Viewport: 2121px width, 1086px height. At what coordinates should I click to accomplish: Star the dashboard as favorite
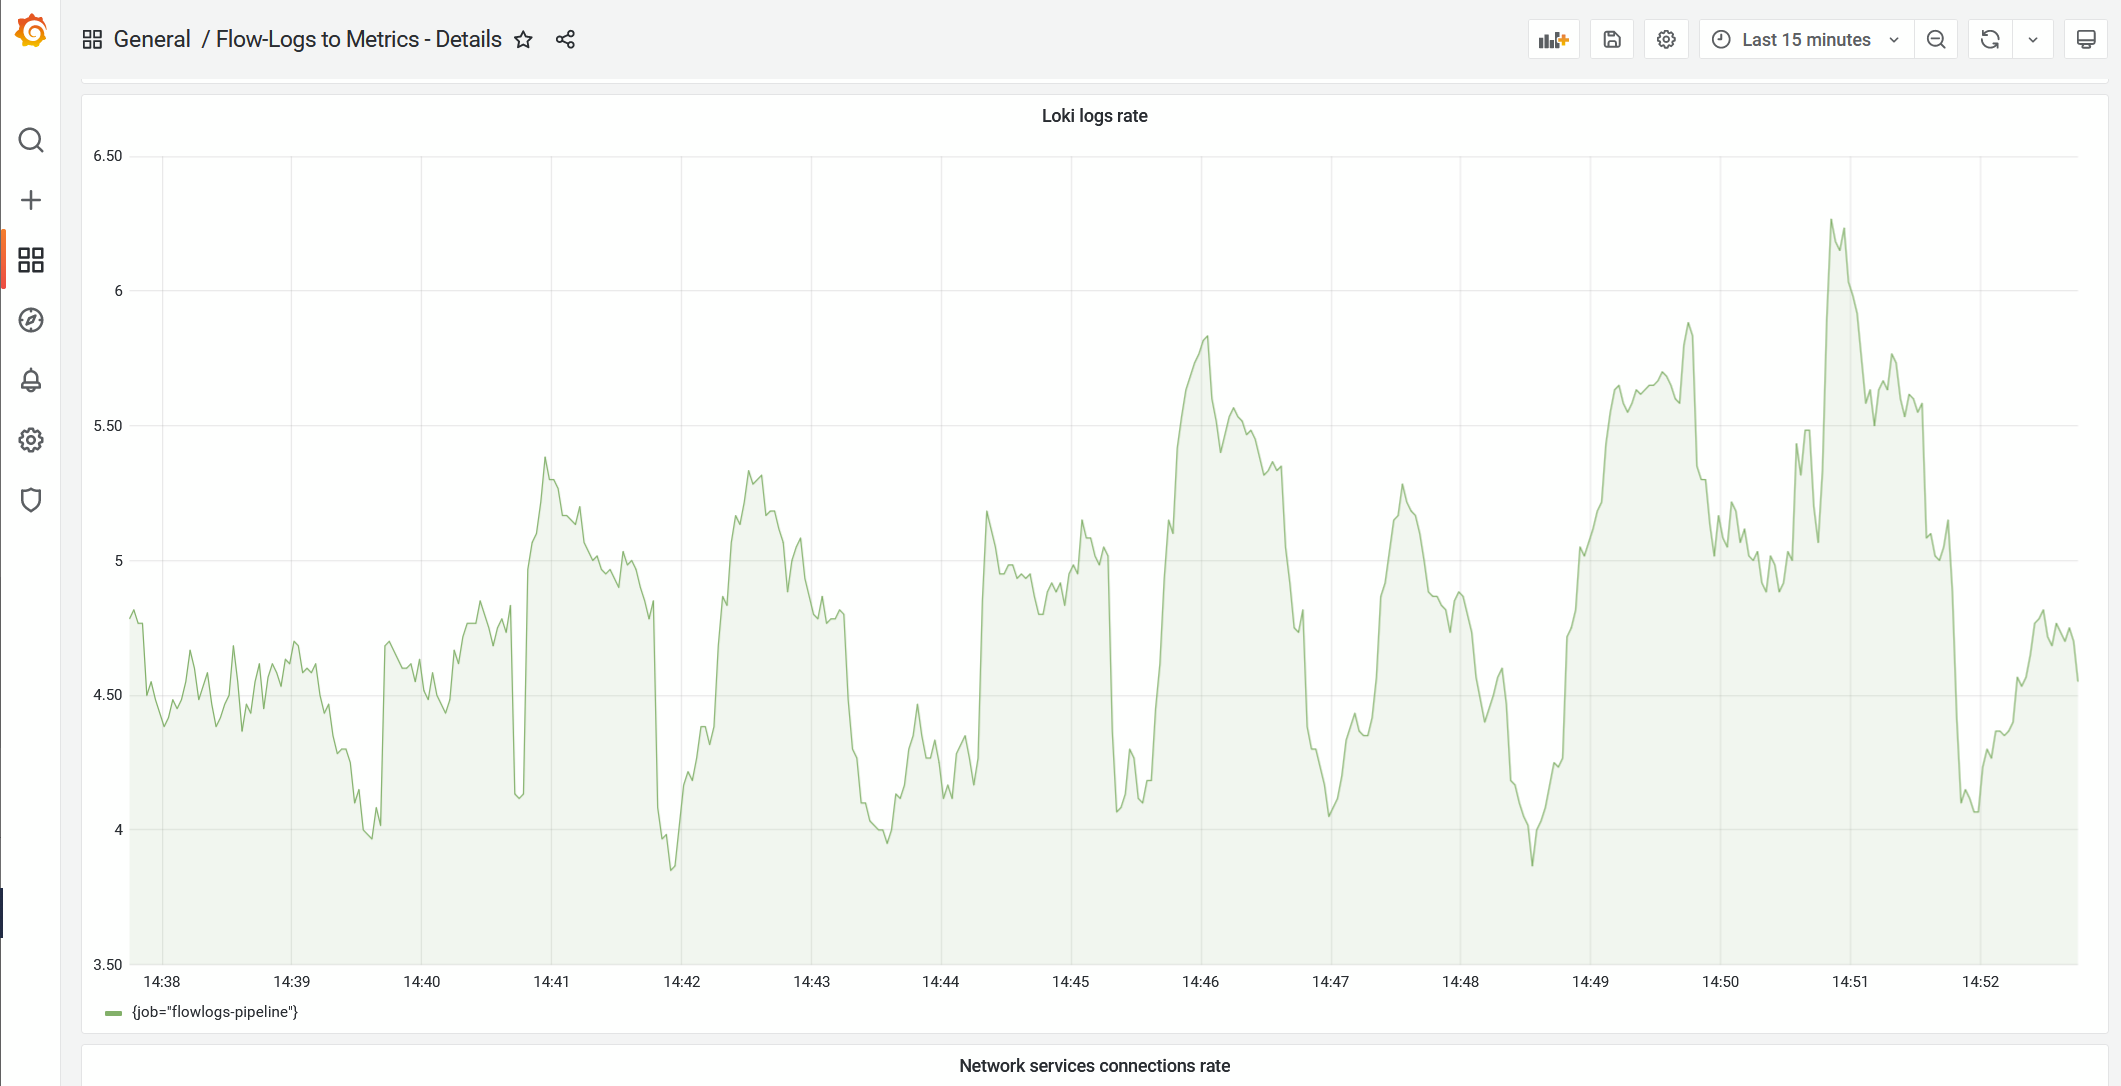(x=523, y=40)
